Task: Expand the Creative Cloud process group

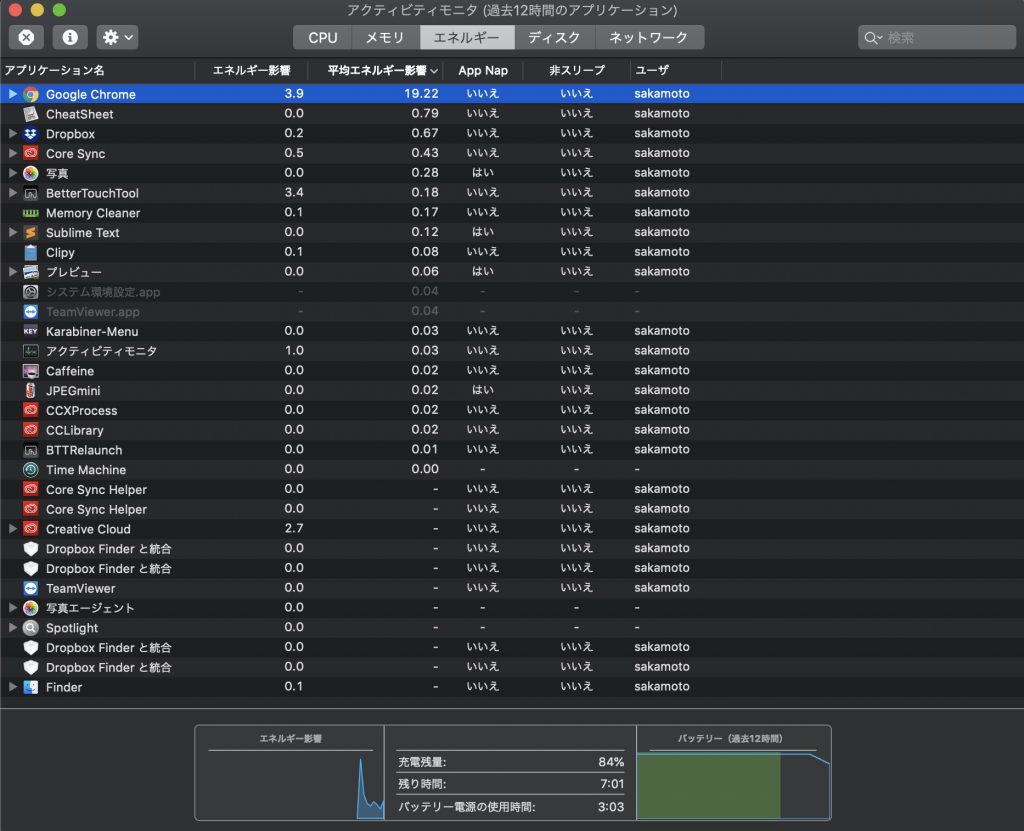Action: [x=12, y=529]
